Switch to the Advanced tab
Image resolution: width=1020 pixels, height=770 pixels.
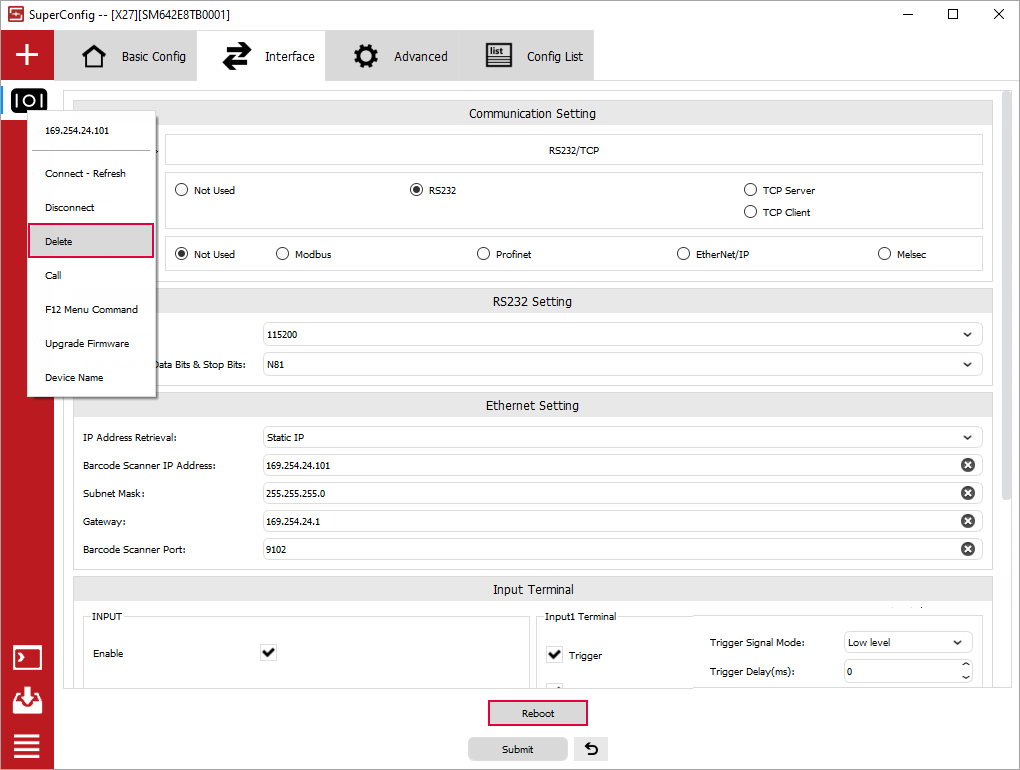pyautogui.click(x=401, y=56)
